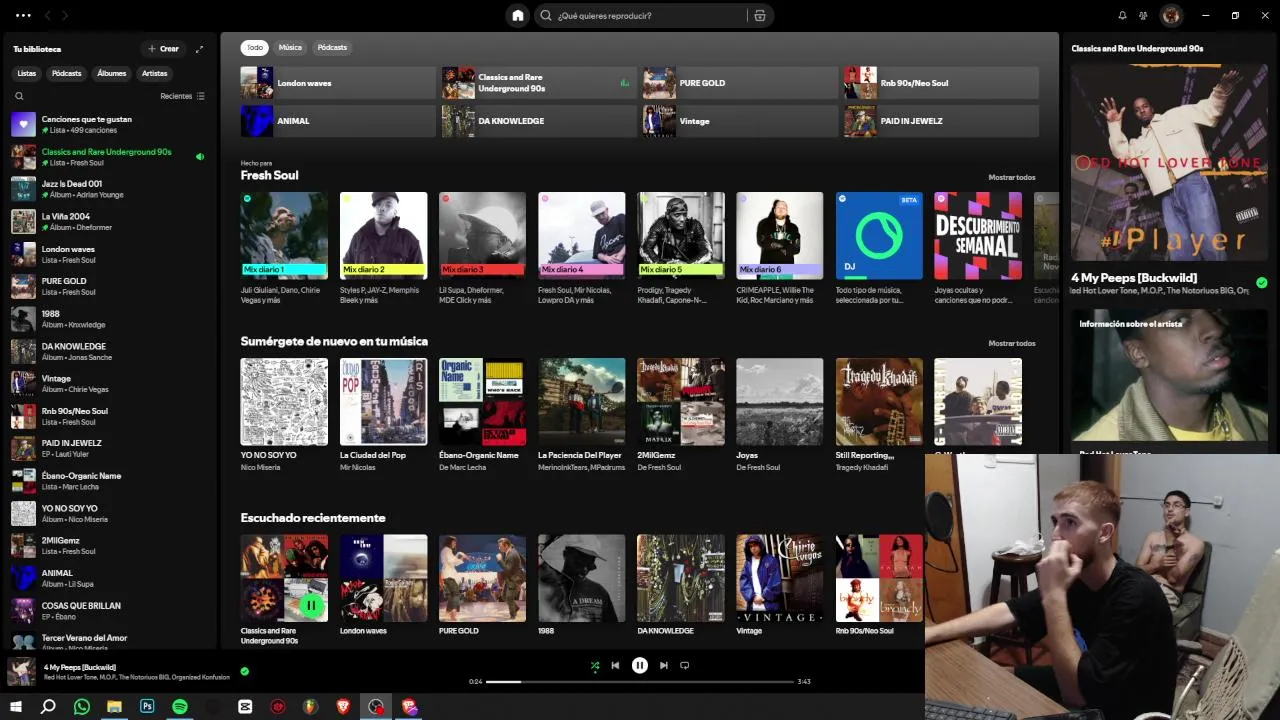Open PAID IN JEWELZ shortcut tile

point(941,121)
